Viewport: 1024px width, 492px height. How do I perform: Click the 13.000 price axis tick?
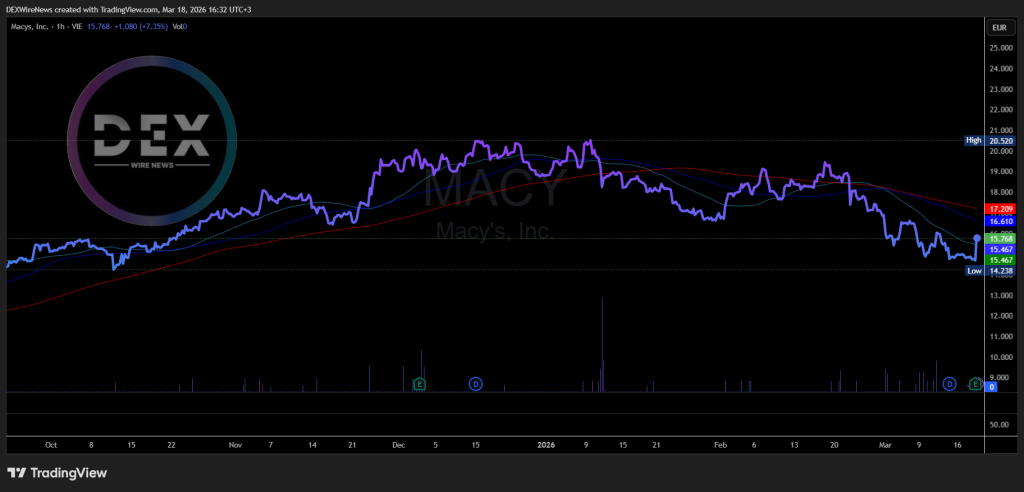coord(1000,295)
